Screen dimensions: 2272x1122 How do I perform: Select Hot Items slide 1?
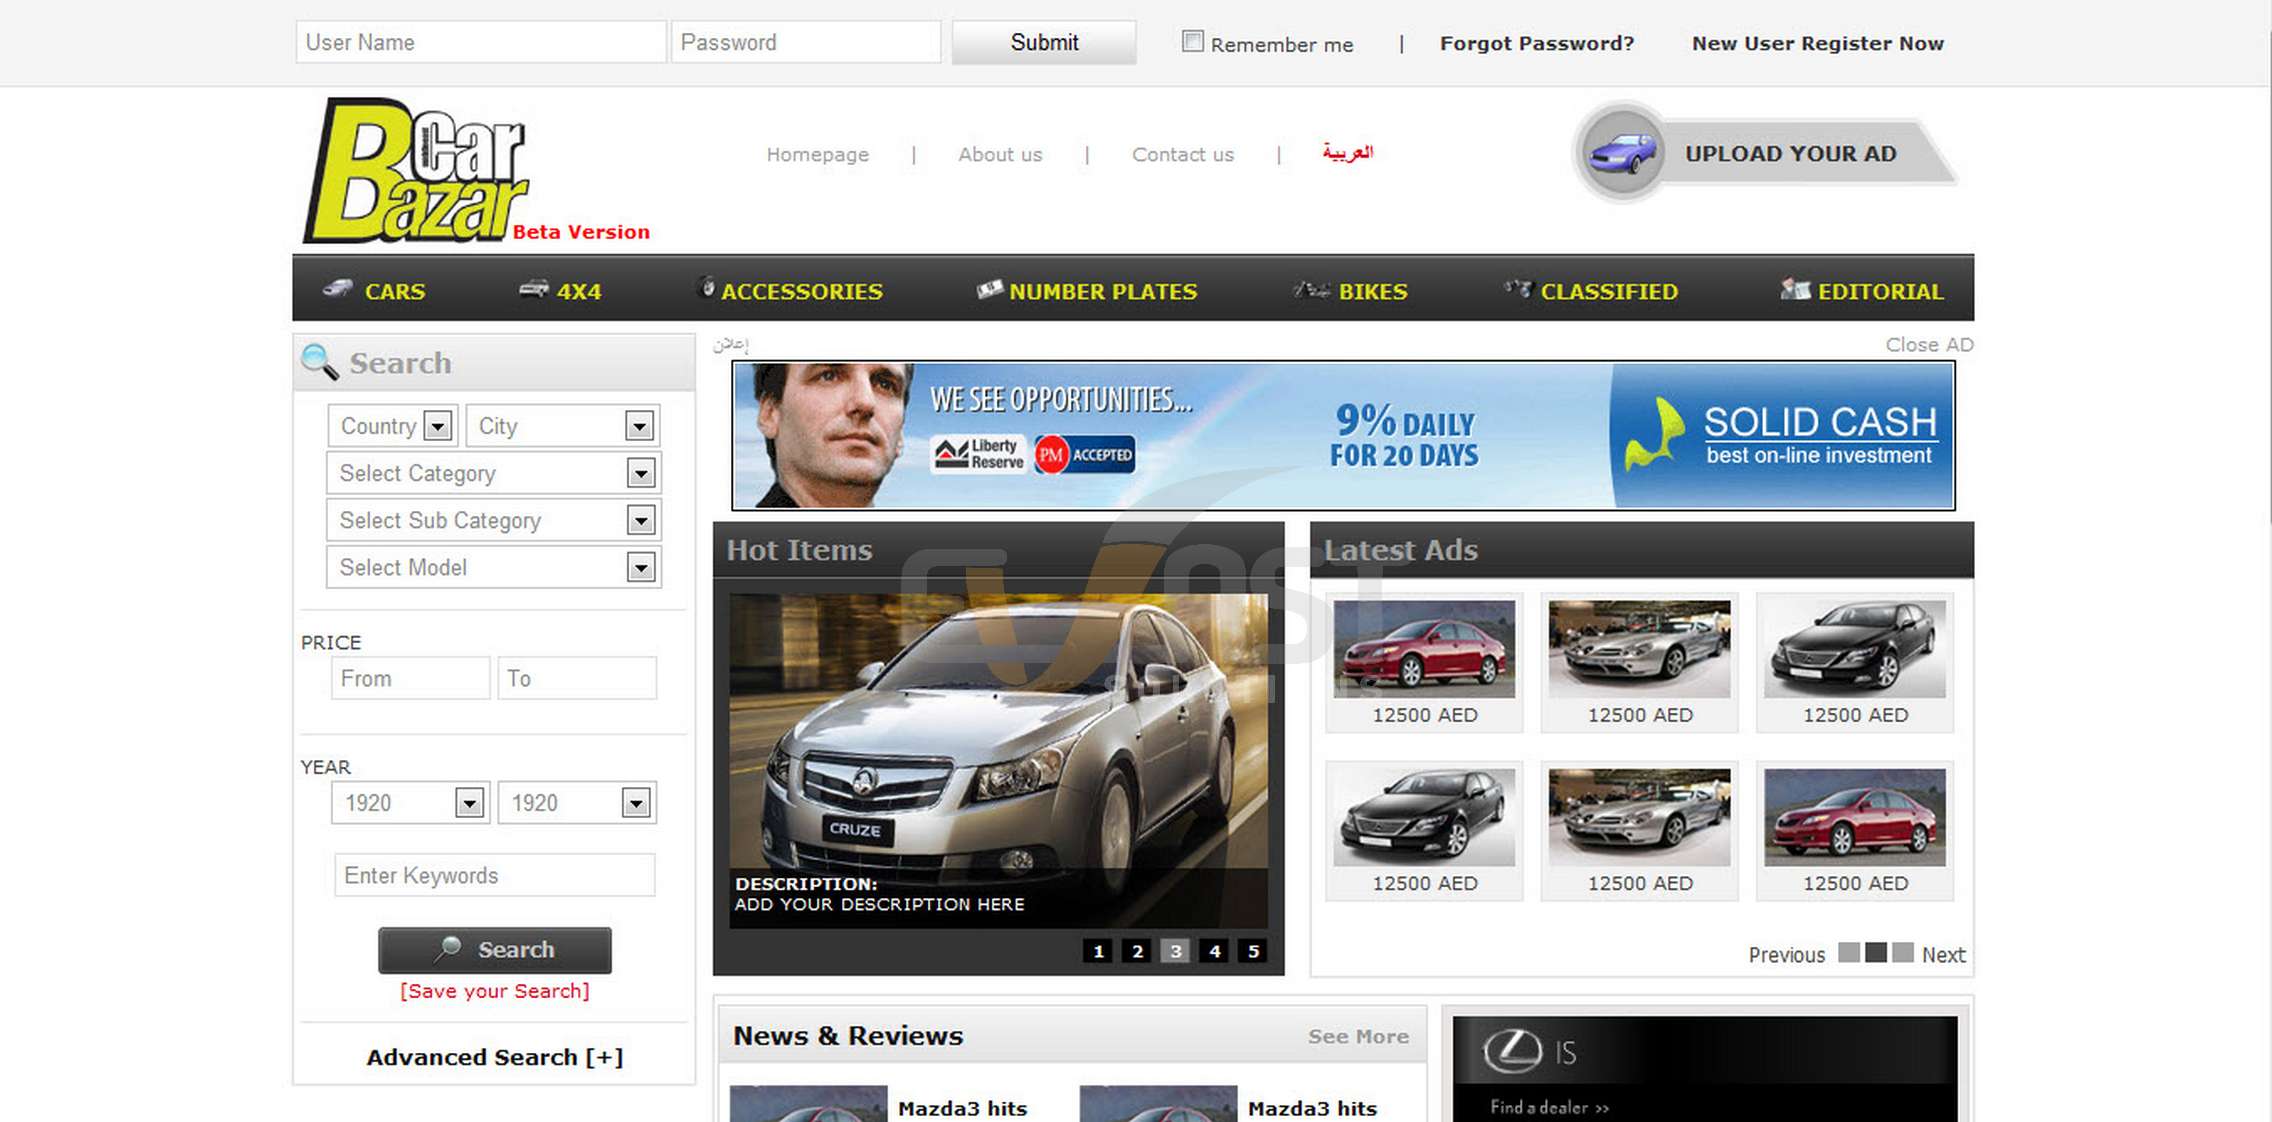pos(1097,951)
